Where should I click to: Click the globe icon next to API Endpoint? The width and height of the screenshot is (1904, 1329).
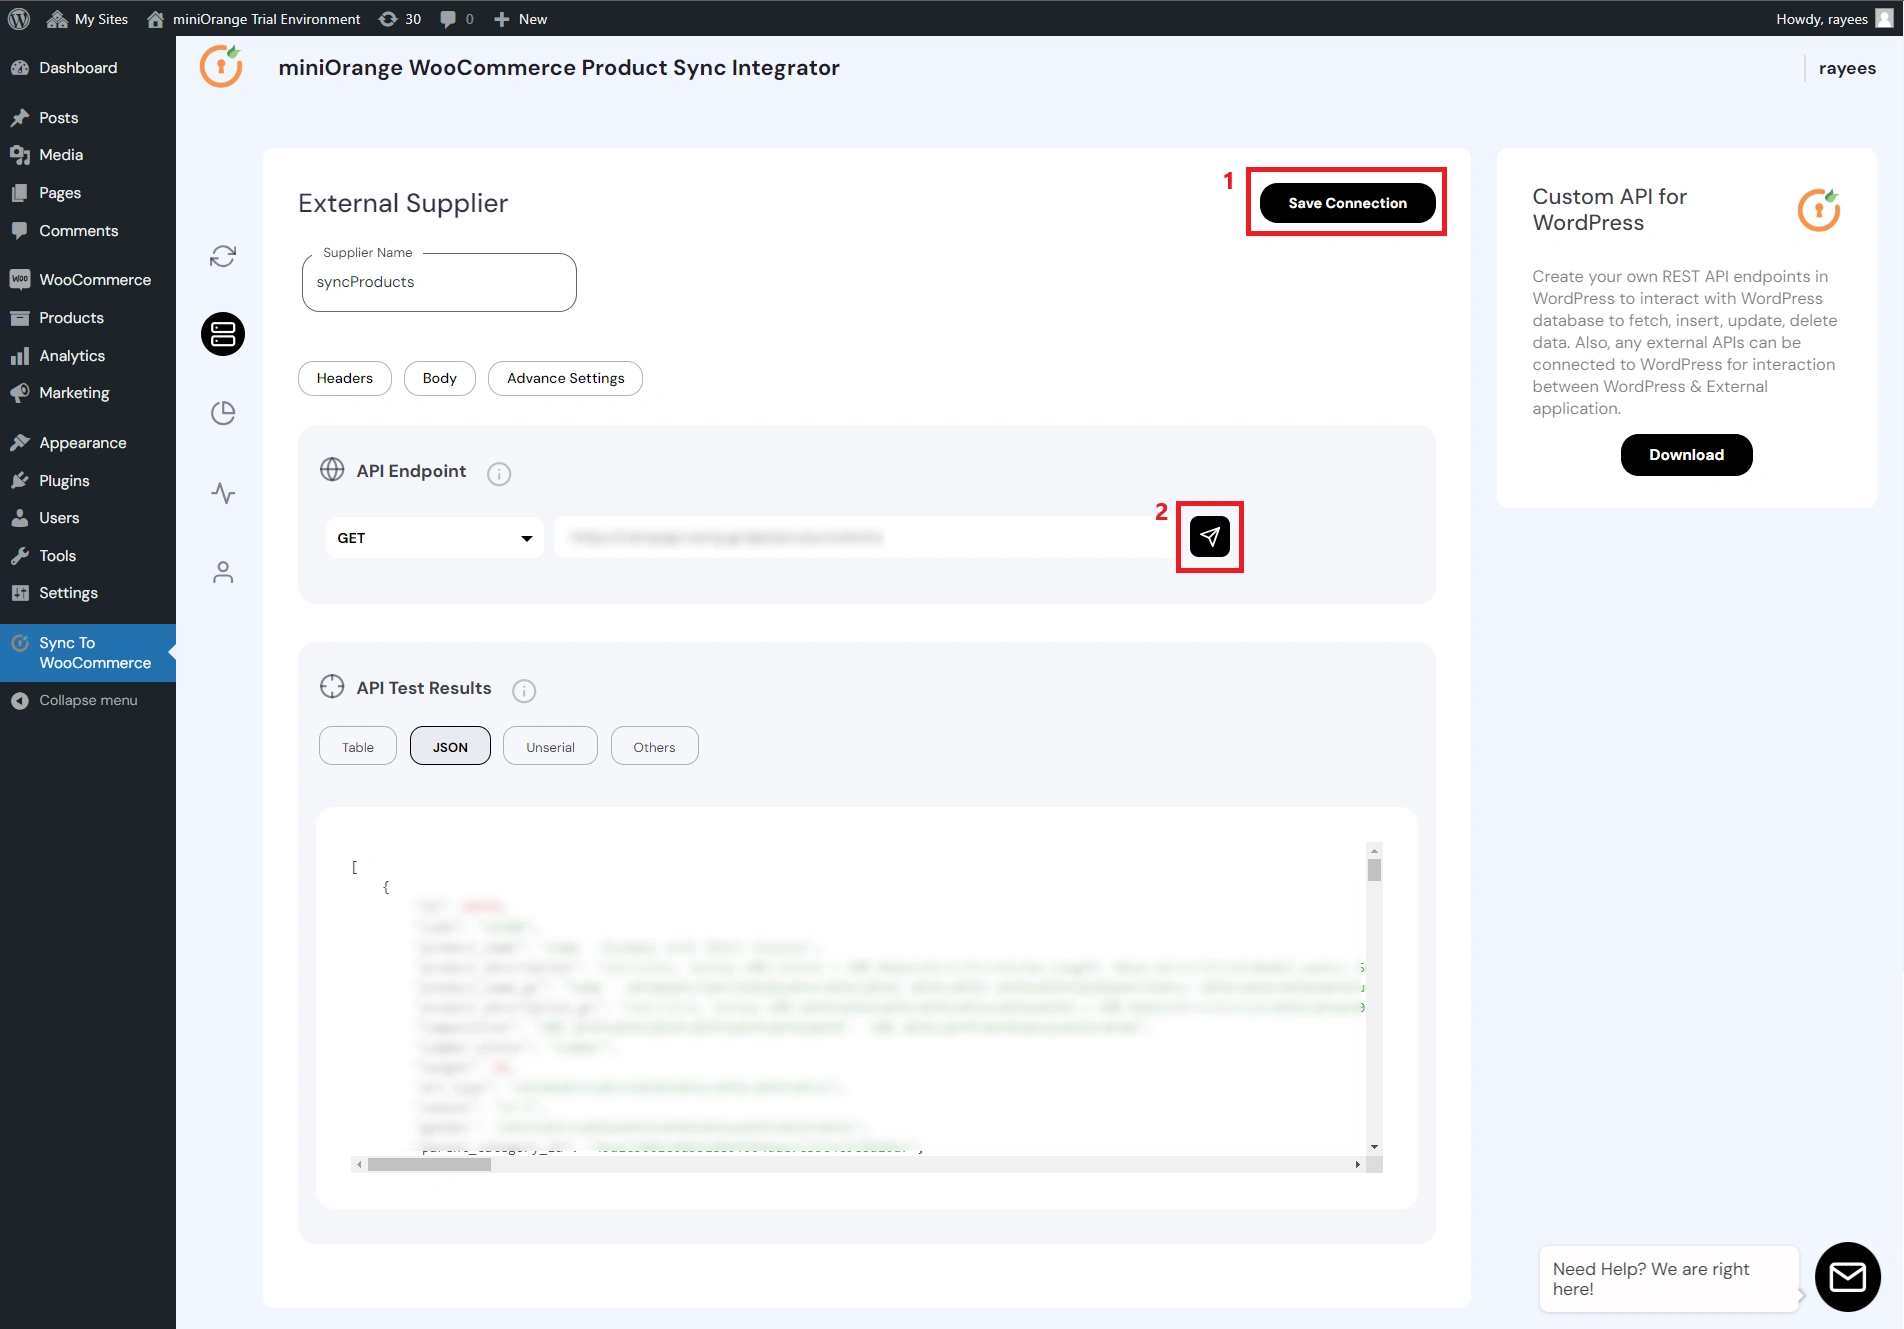coord(332,470)
